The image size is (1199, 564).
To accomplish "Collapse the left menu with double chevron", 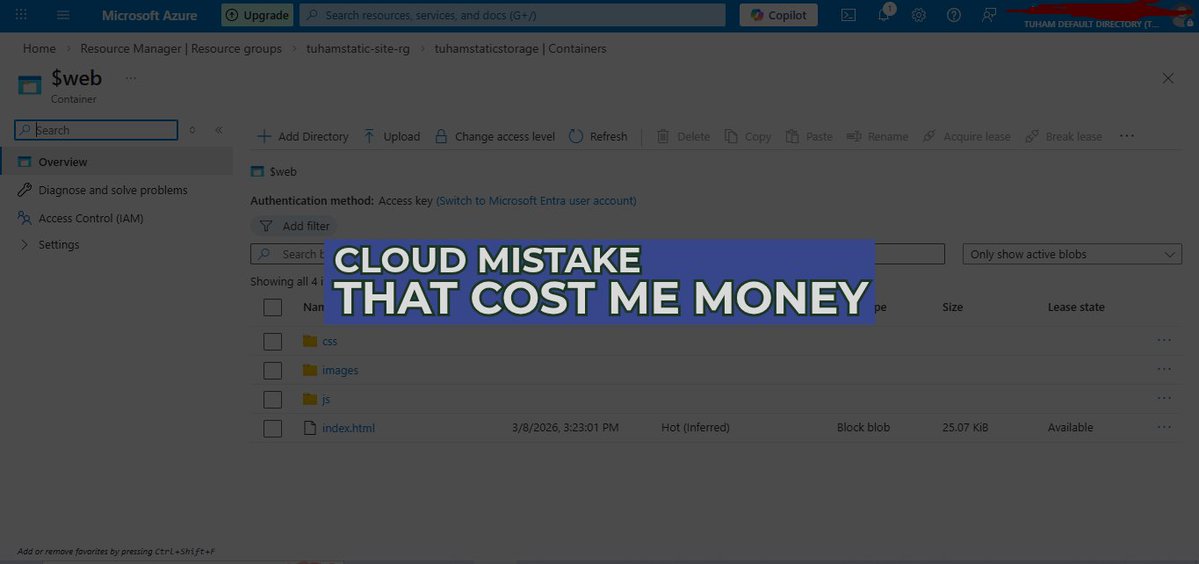I will pos(219,130).
